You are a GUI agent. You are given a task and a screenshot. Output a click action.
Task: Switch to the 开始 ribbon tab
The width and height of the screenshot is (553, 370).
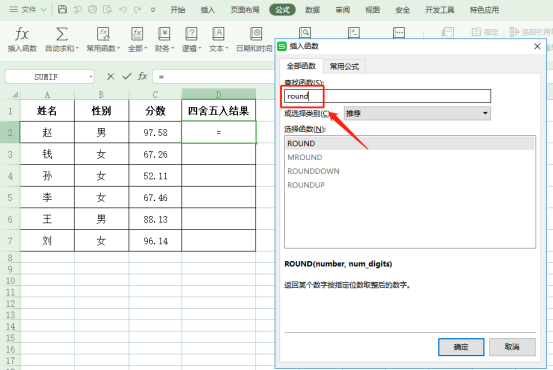[x=178, y=10]
